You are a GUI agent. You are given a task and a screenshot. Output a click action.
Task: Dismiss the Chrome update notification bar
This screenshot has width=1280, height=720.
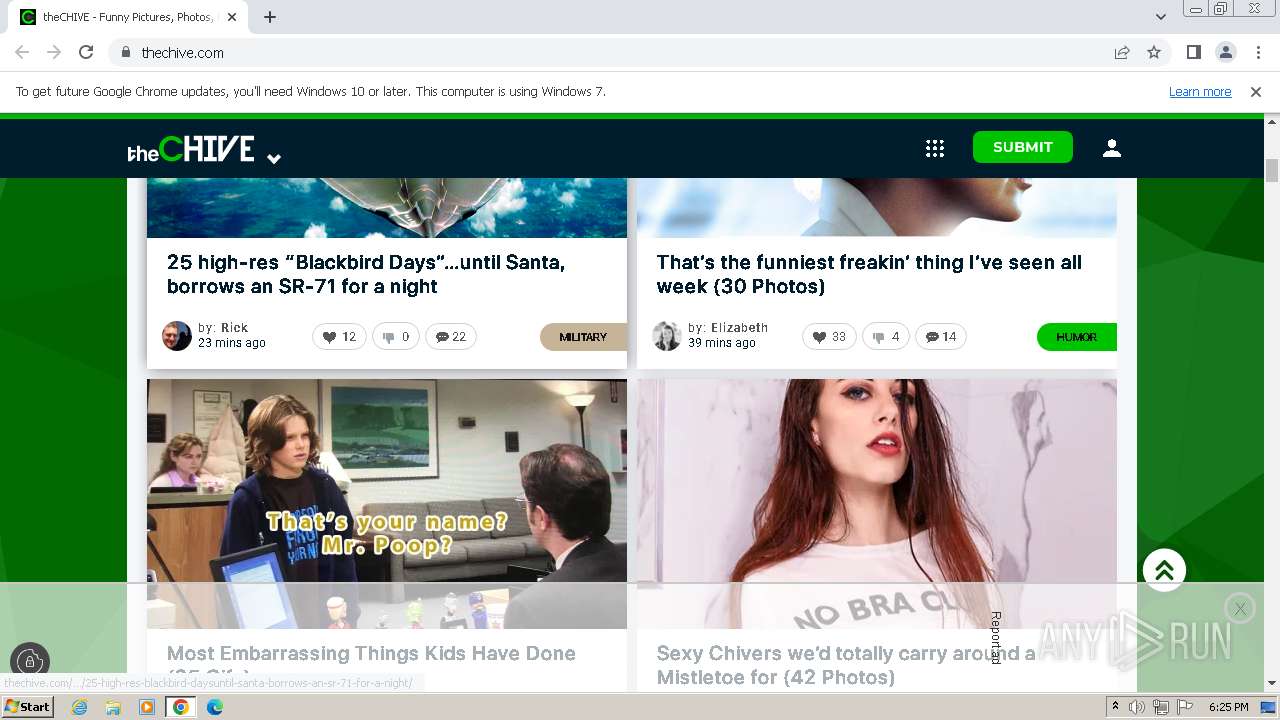[1256, 92]
